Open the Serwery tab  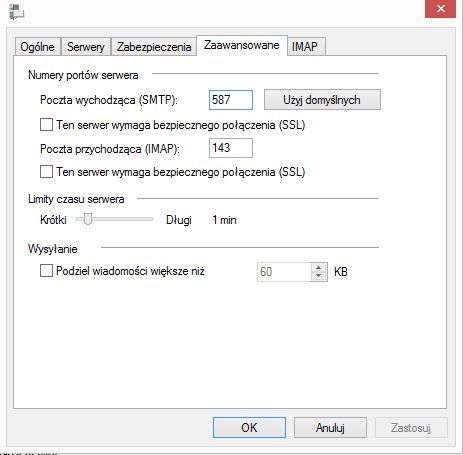(86, 47)
